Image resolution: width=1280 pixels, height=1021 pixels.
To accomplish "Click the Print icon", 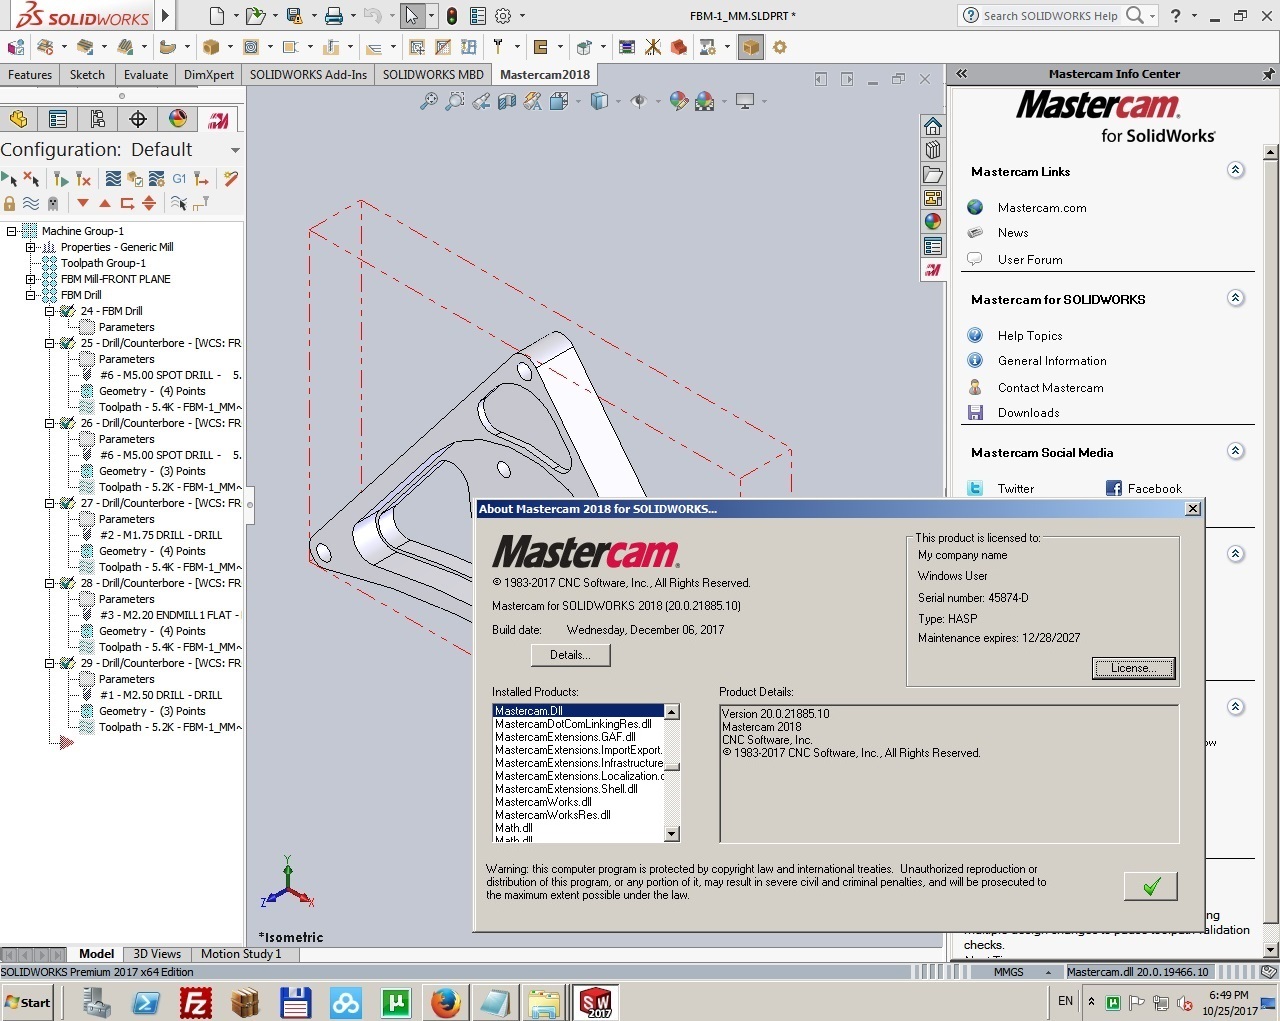I will pos(334,16).
